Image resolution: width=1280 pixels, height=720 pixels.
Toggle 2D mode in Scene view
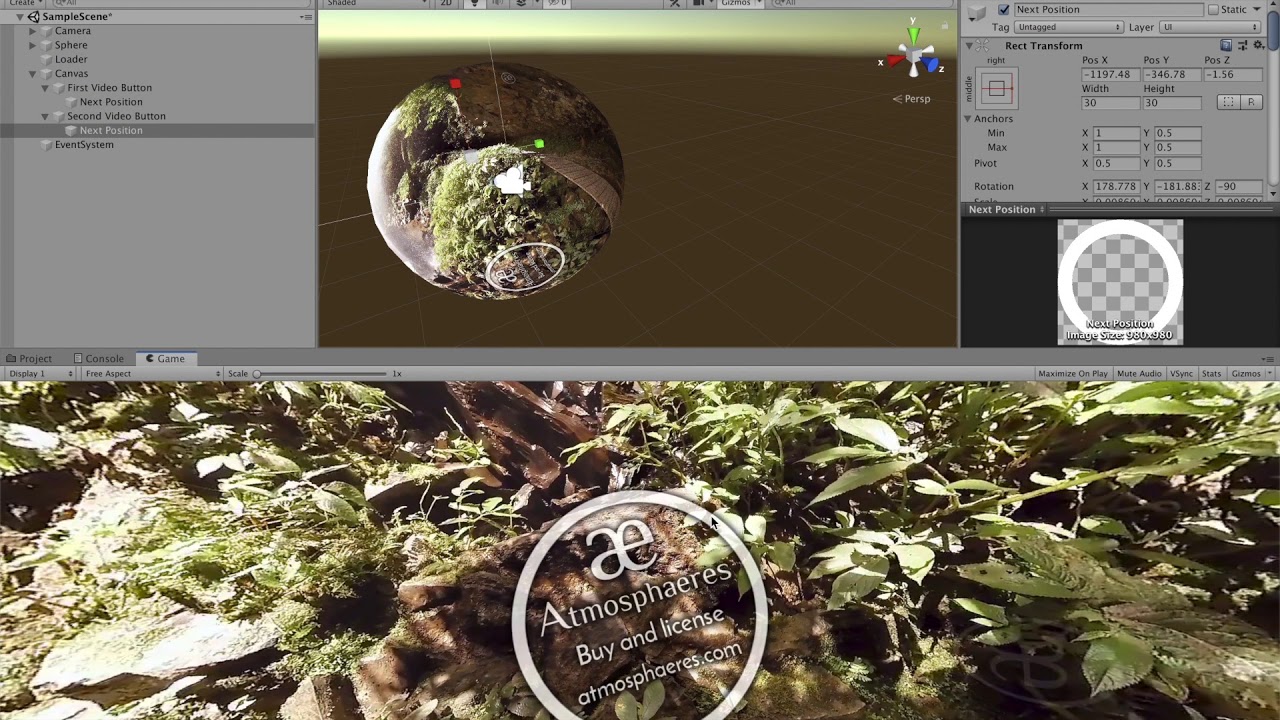446,3
